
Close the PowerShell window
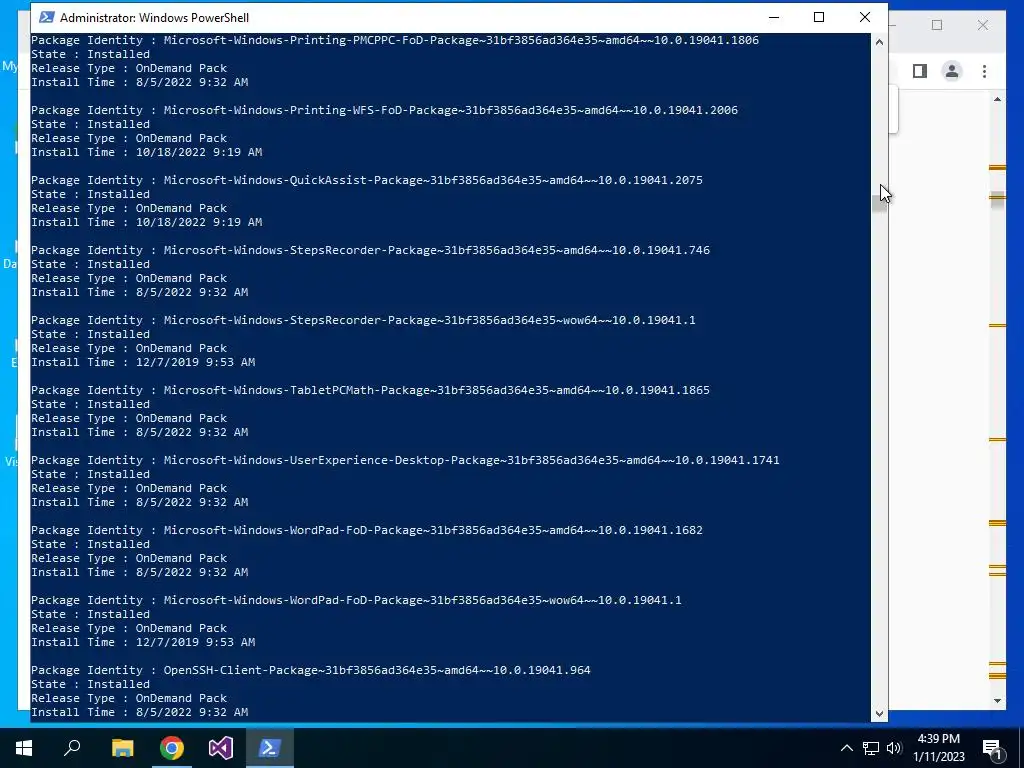865,18
